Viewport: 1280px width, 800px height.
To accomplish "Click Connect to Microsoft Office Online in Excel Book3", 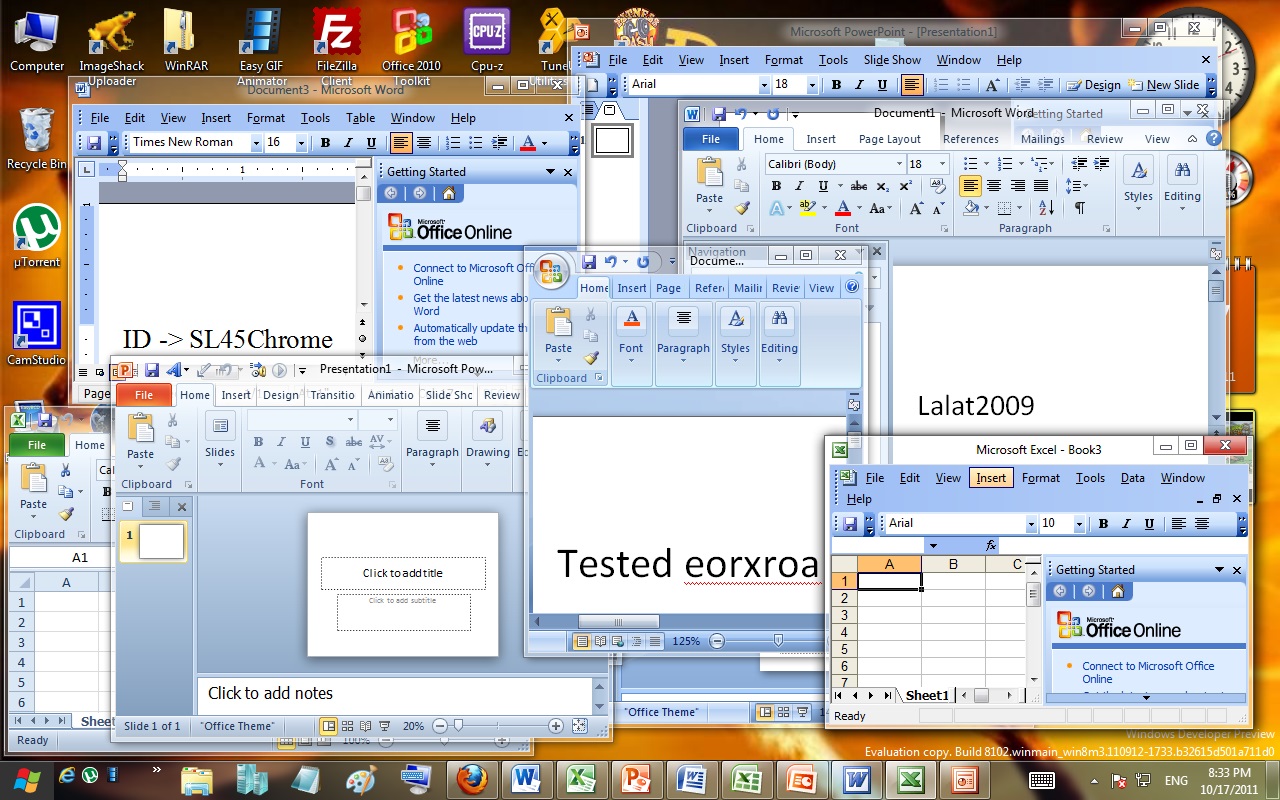I will [x=1148, y=672].
